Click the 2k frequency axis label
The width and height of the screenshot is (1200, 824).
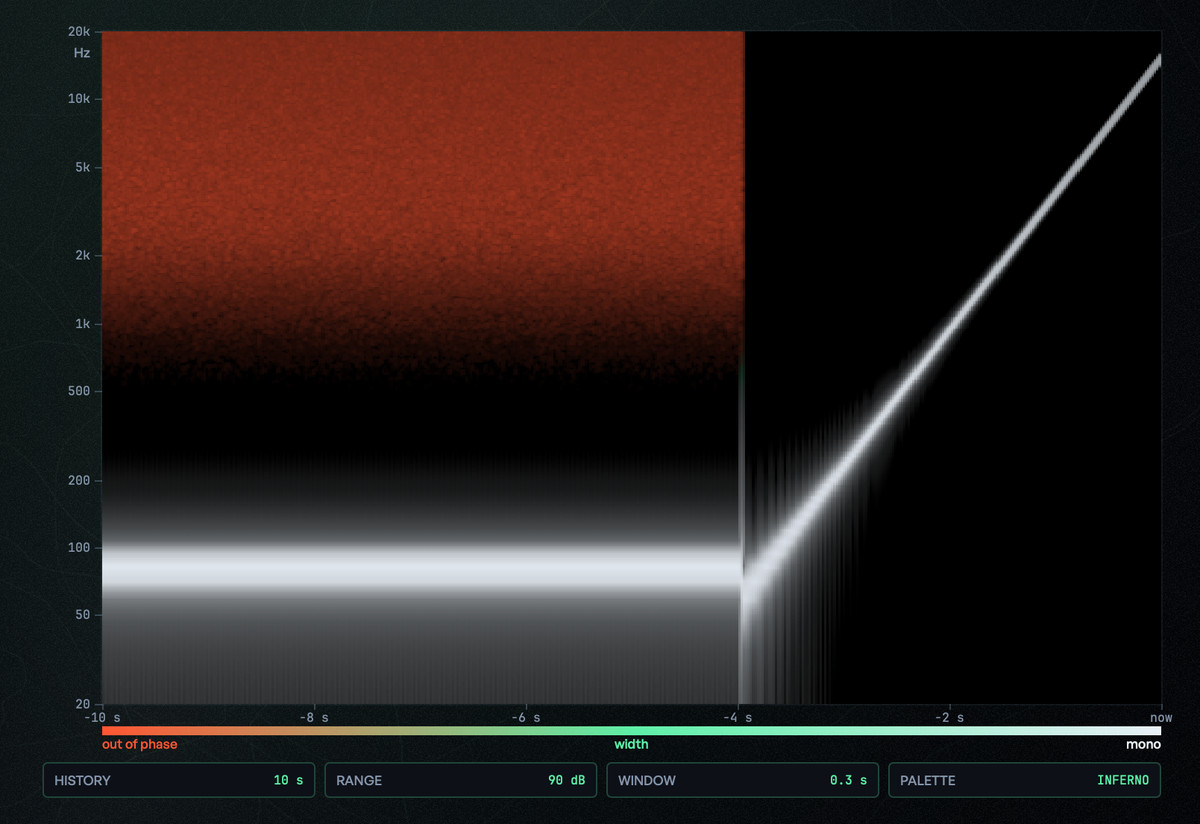(x=84, y=256)
